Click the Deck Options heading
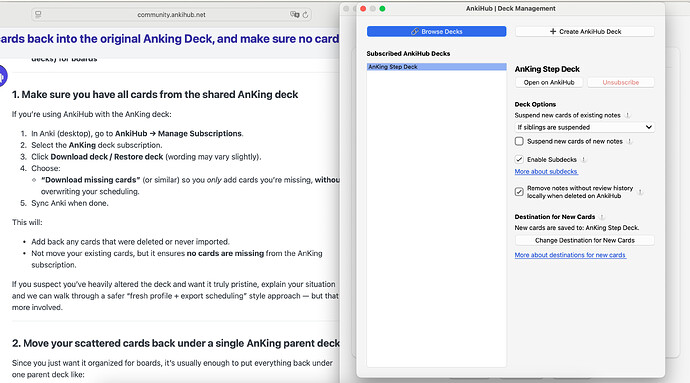Image resolution: width=690 pixels, height=383 pixels. pos(535,104)
